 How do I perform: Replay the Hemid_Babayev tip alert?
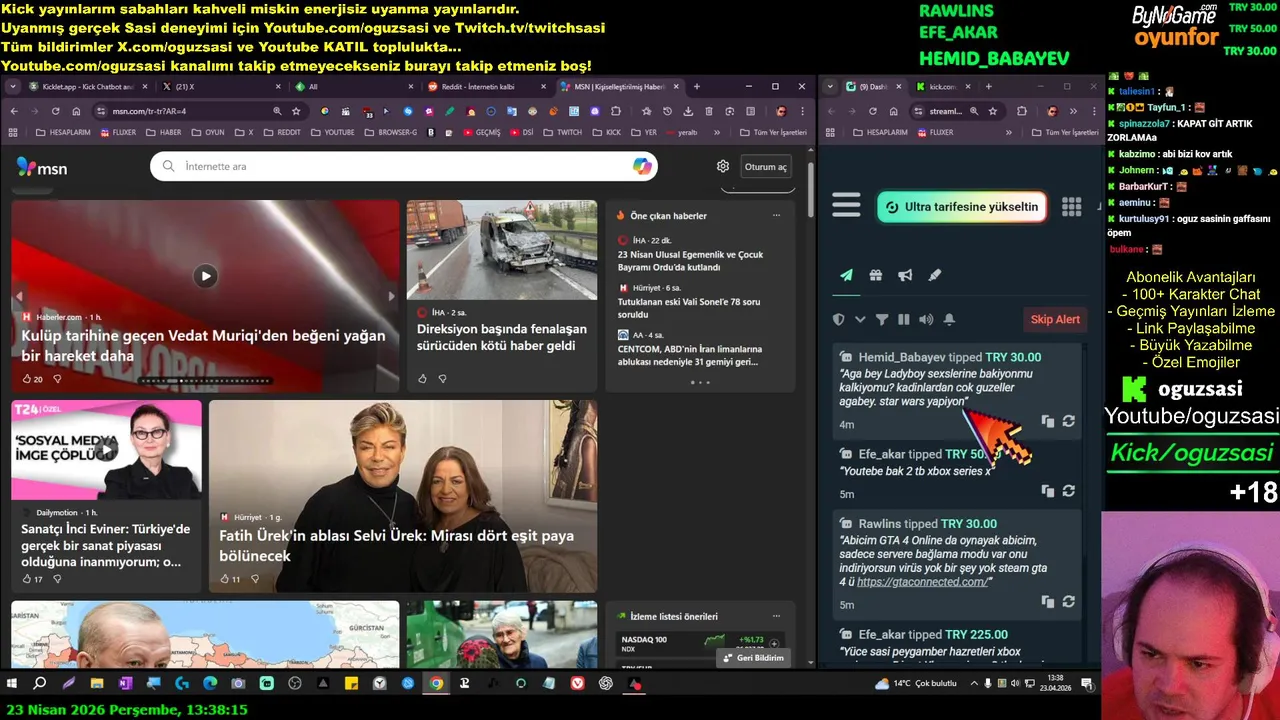click(x=1068, y=421)
